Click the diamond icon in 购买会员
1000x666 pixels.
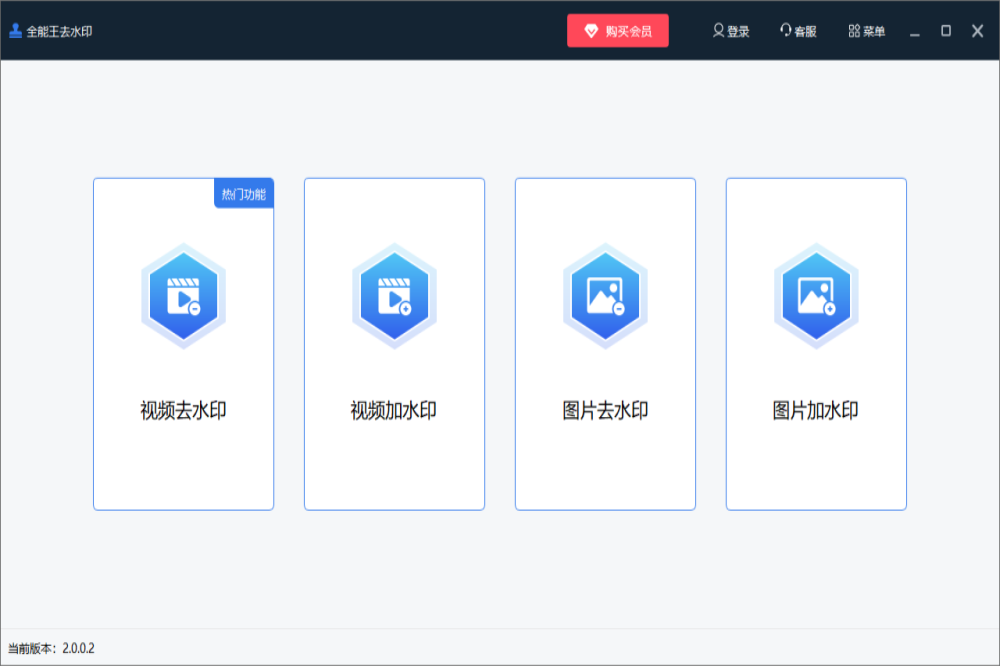click(591, 31)
